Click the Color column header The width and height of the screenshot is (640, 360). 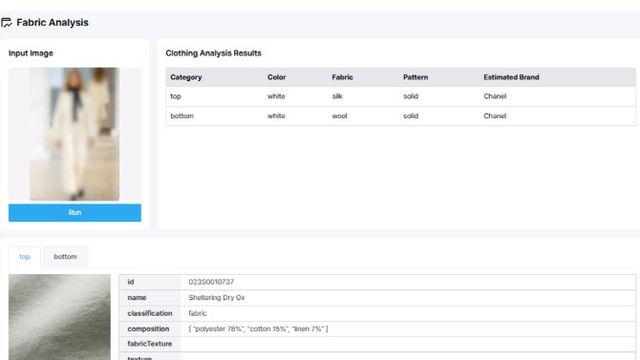click(x=276, y=77)
